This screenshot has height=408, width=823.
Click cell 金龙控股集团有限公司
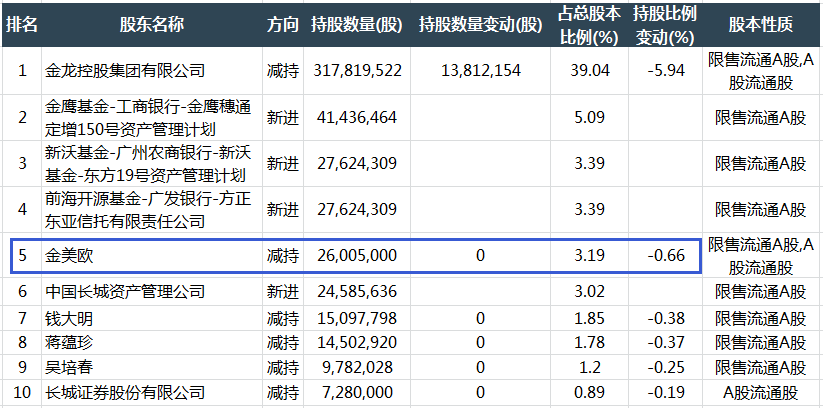pos(152,71)
